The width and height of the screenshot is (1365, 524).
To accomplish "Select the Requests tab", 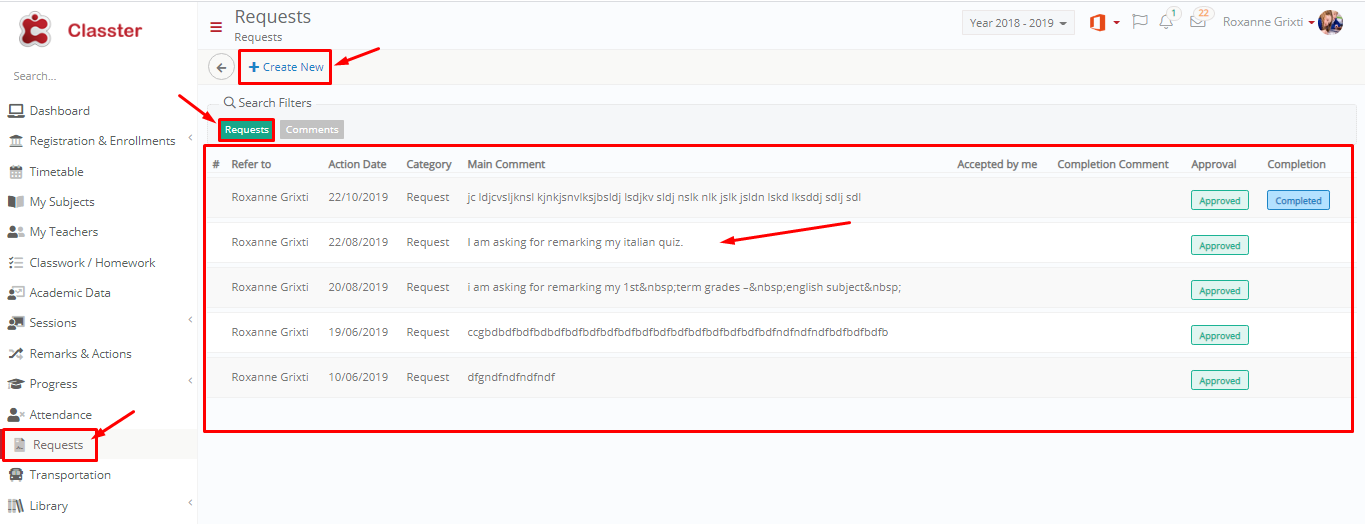I will [247, 130].
